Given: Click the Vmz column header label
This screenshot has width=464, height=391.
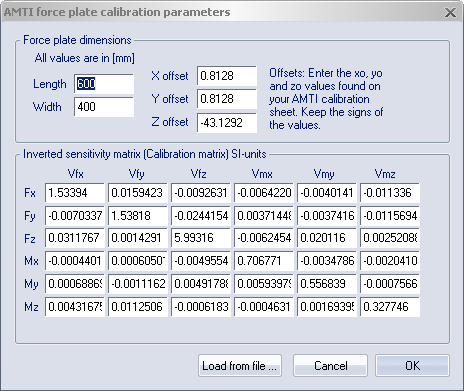Looking at the screenshot, I should (x=385, y=174).
